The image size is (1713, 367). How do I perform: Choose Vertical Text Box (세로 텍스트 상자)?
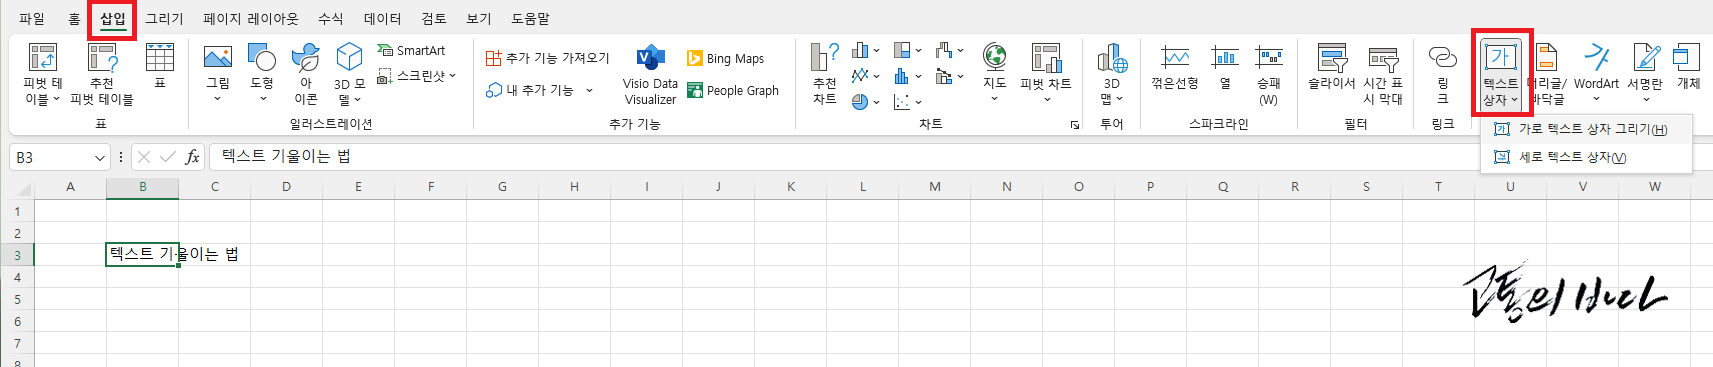click(1586, 157)
